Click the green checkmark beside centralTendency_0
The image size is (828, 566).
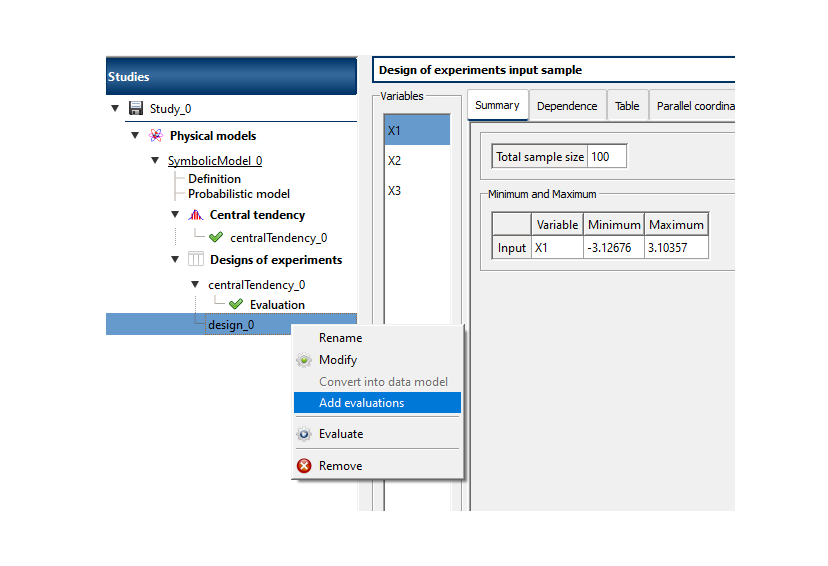(216, 238)
